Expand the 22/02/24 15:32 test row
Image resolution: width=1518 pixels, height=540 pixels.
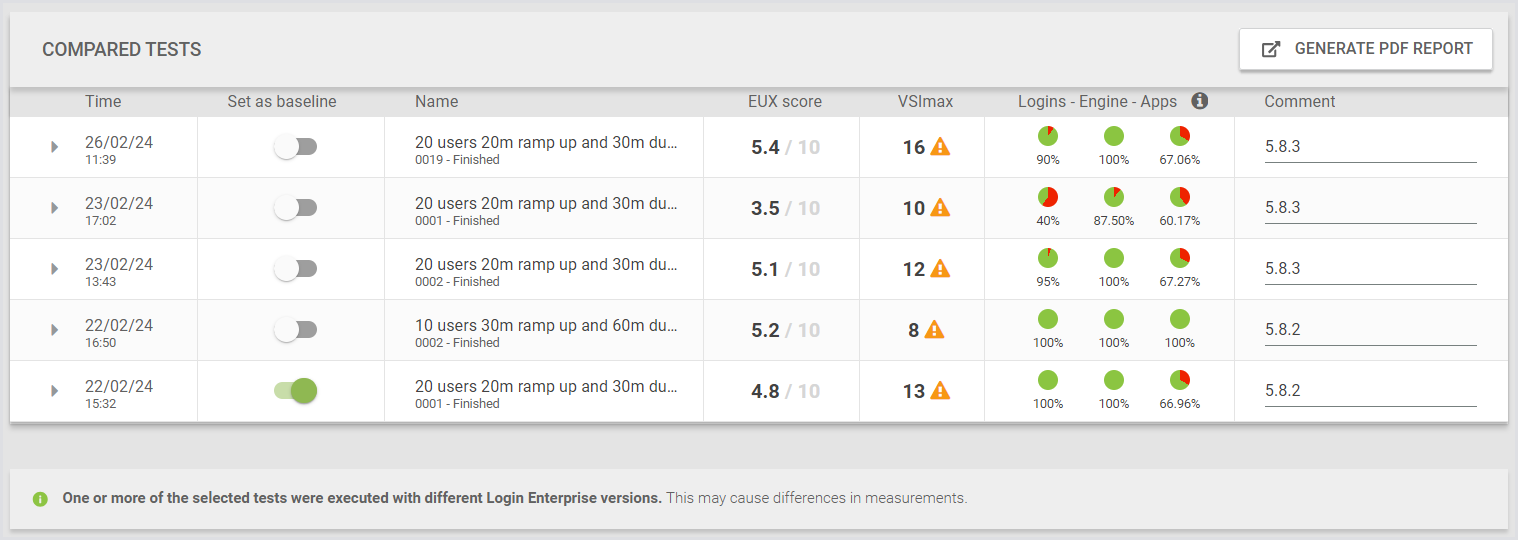pyautogui.click(x=55, y=391)
